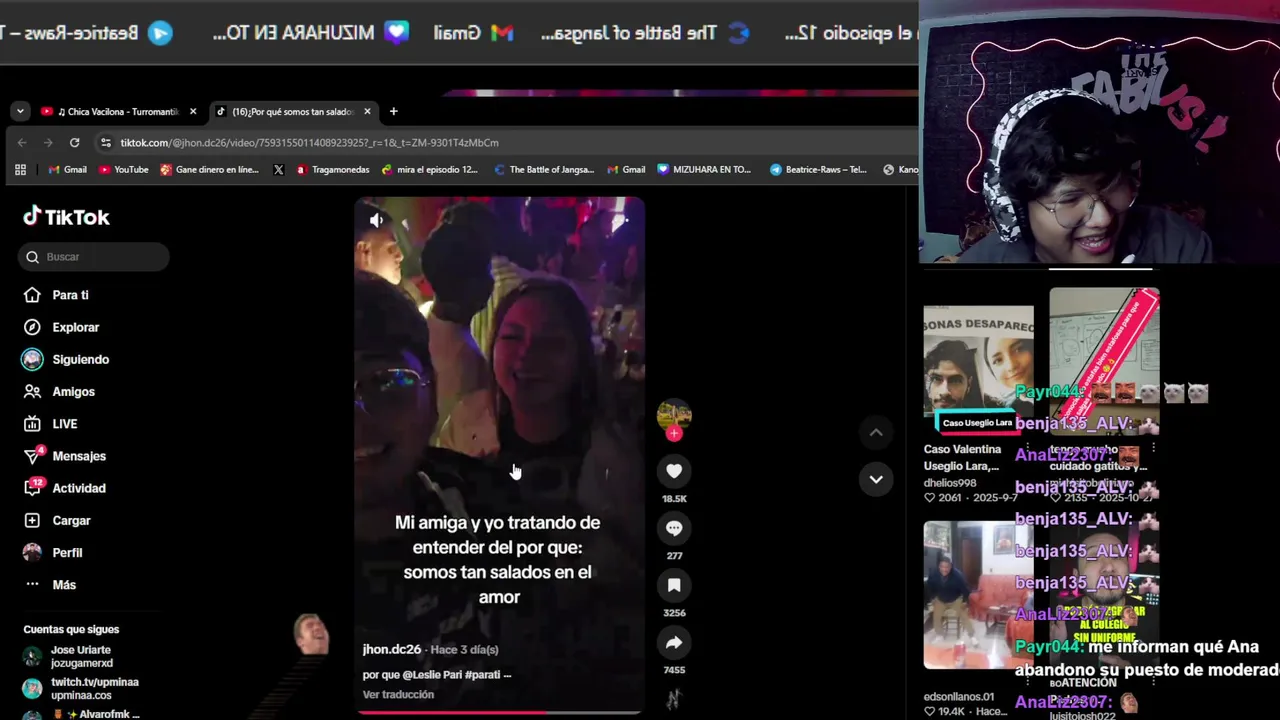
Task: Open the edsonllanos.01 video thumbnail
Action: [978, 594]
